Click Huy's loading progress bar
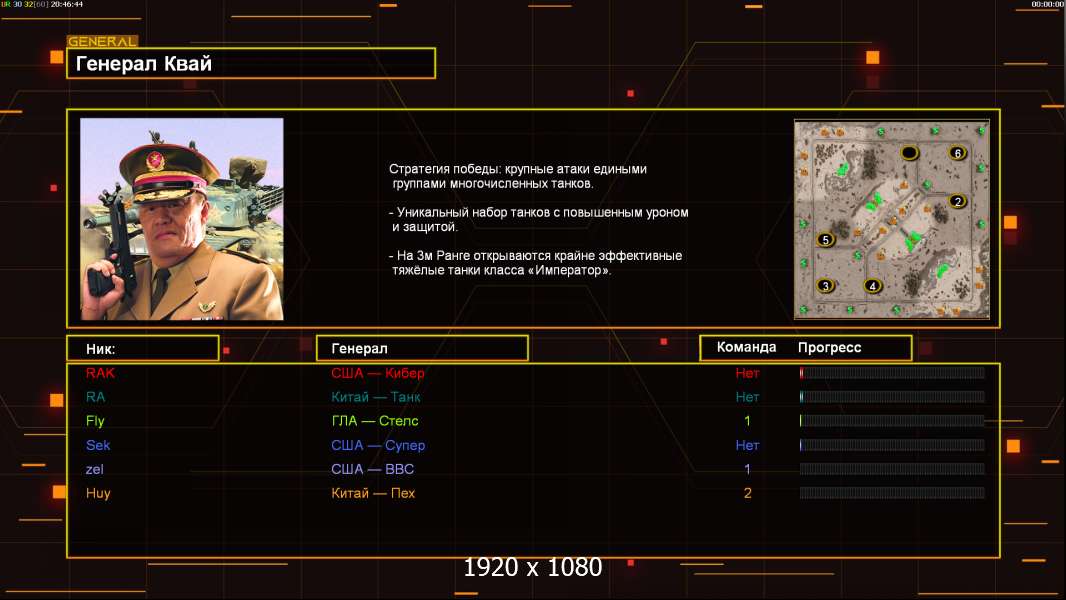 pos(892,493)
